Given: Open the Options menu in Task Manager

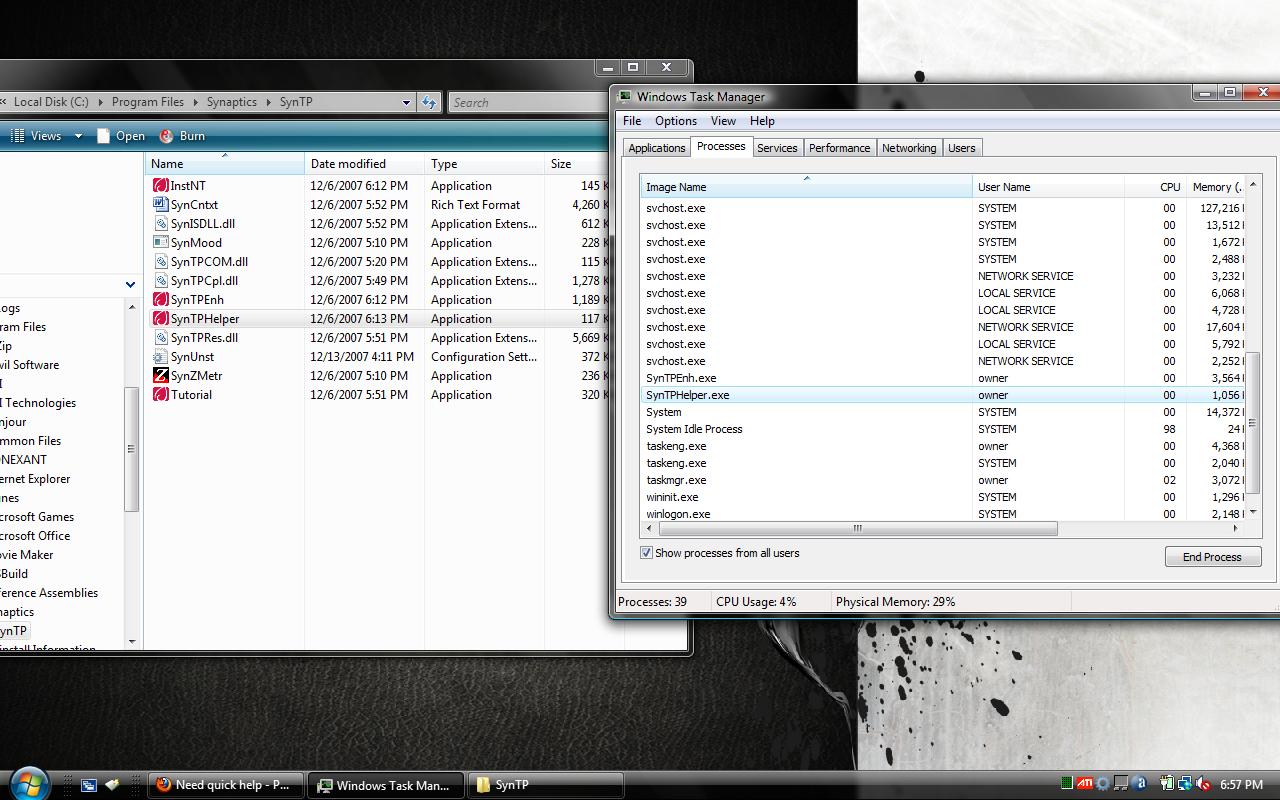Looking at the screenshot, I should point(676,121).
